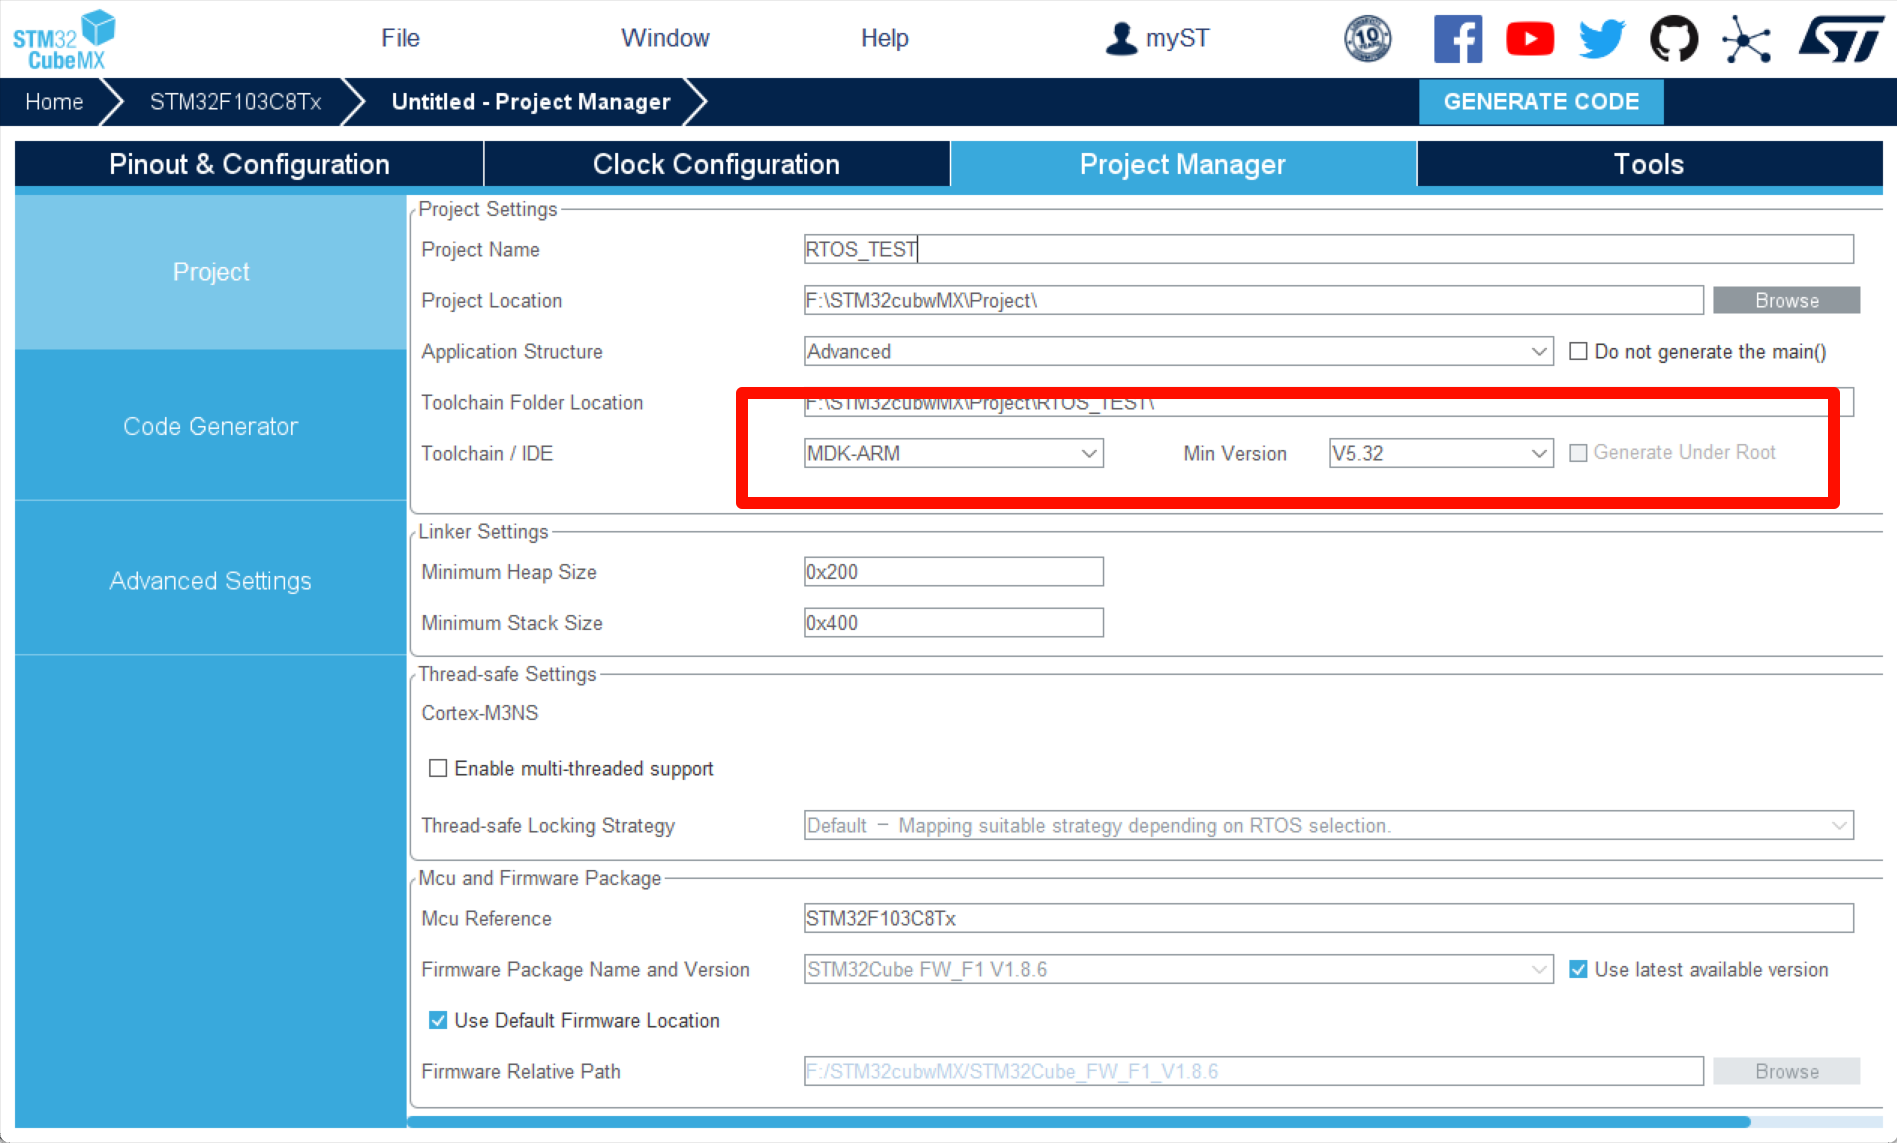1897x1143 pixels.
Task: Go to Home breadcrumb
Action: click(x=54, y=102)
